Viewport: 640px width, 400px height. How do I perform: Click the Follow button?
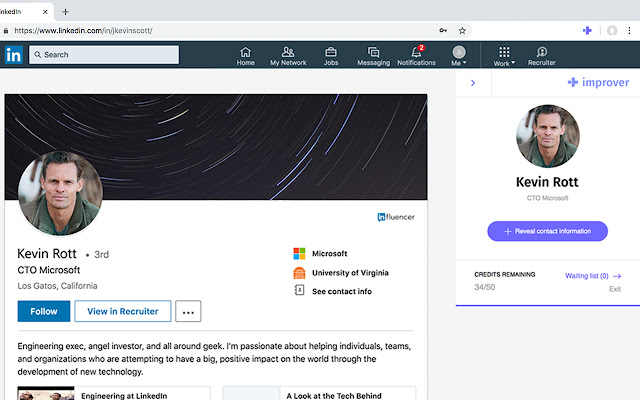tap(44, 311)
